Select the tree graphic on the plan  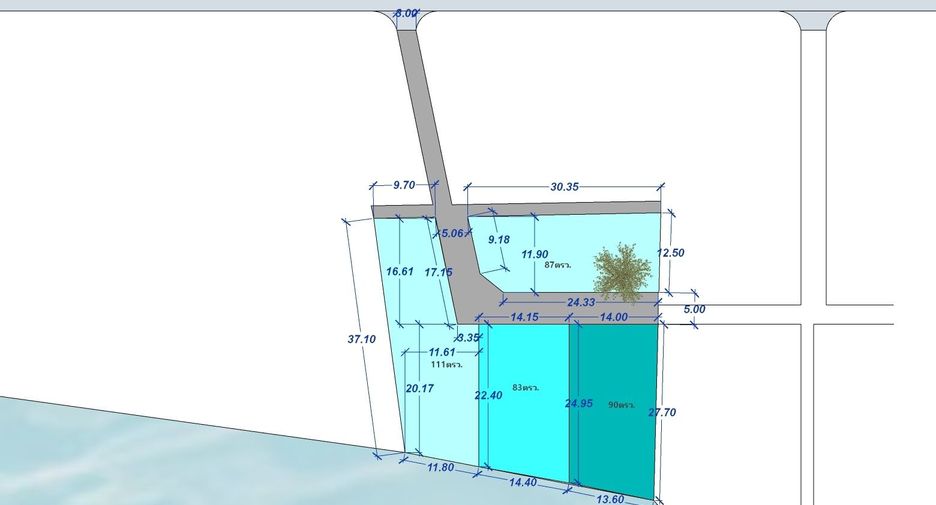(622, 273)
